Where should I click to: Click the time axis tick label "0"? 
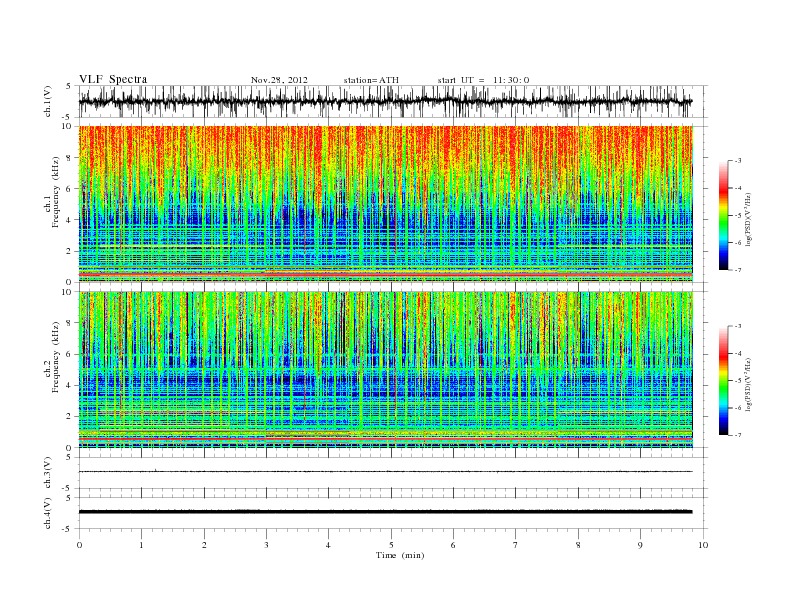pyautogui.click(x=79, y=545)
